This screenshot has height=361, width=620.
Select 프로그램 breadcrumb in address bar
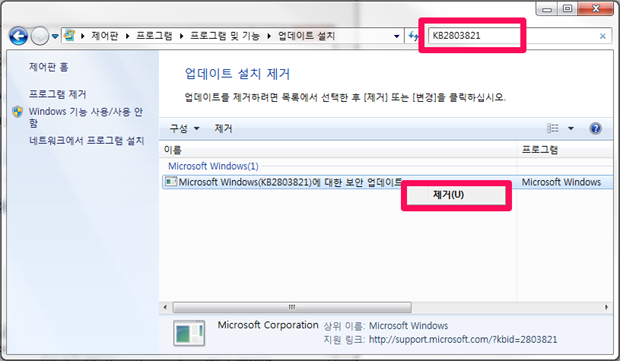pos(154,36)
